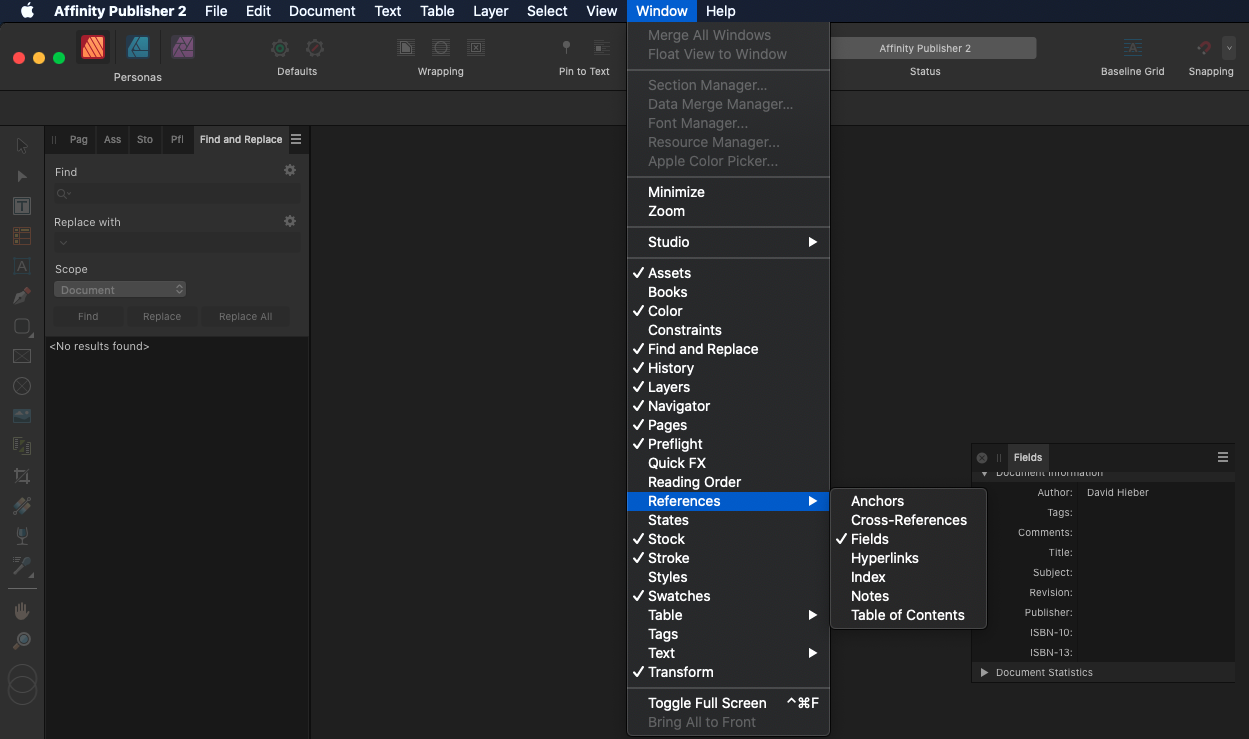Toggle the Baseline Grid icon
Image resolution: width=1249 pixels, height=739 pixels.
1132,48
